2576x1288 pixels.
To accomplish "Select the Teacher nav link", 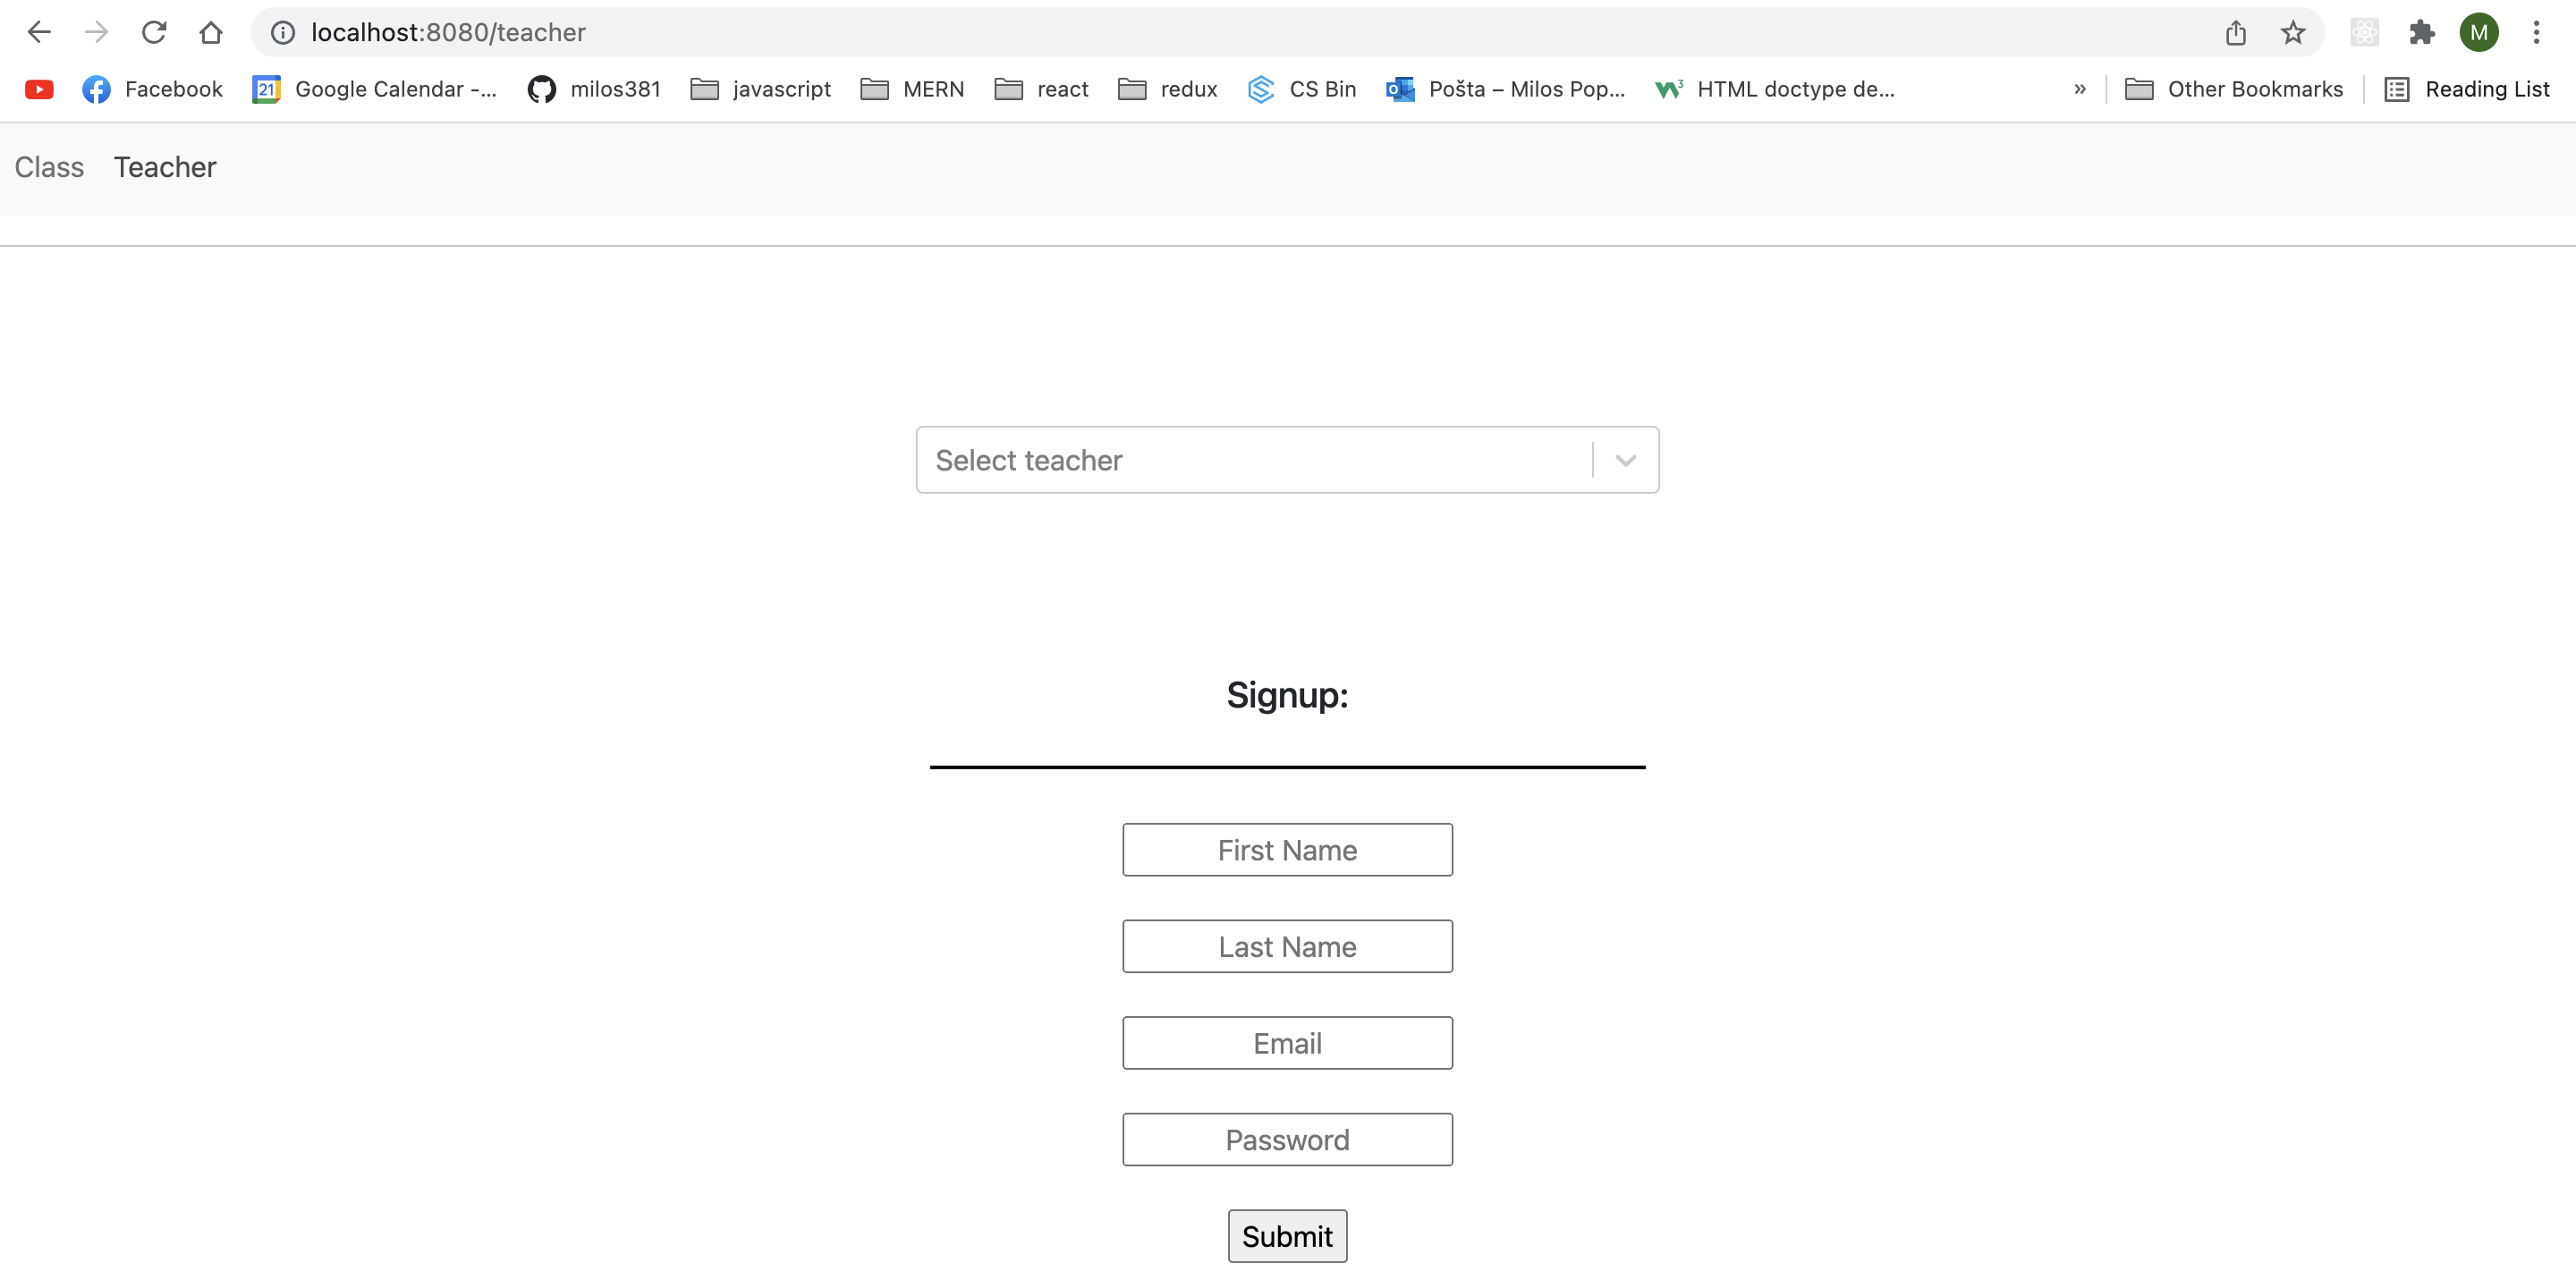I will point(165,167).
